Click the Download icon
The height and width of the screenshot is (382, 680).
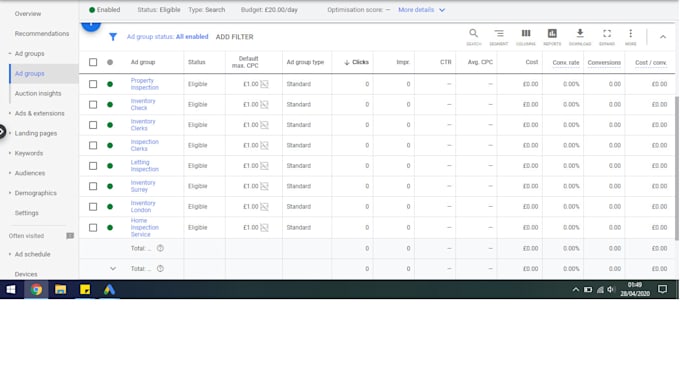pyautogui.click(x=580, y=36)
